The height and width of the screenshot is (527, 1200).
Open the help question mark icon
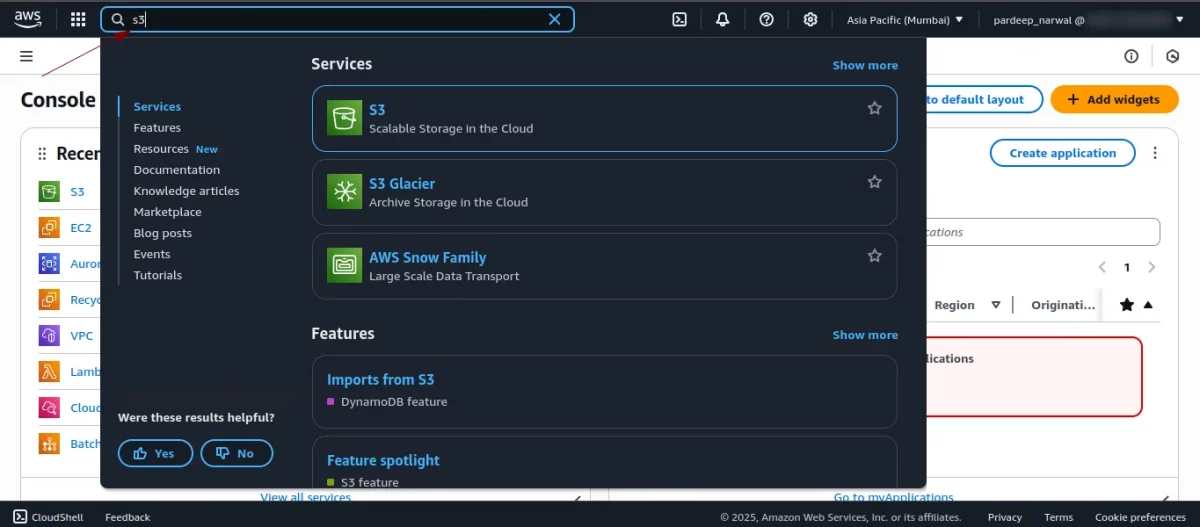point(766,19)
